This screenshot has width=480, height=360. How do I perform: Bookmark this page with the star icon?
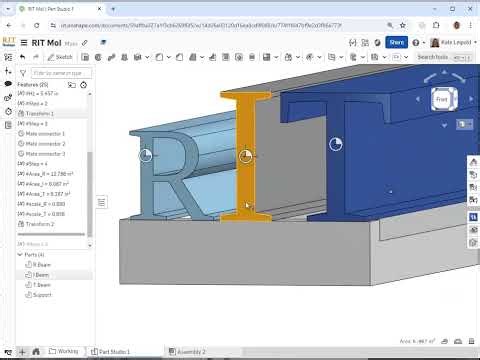pos(403,25)
